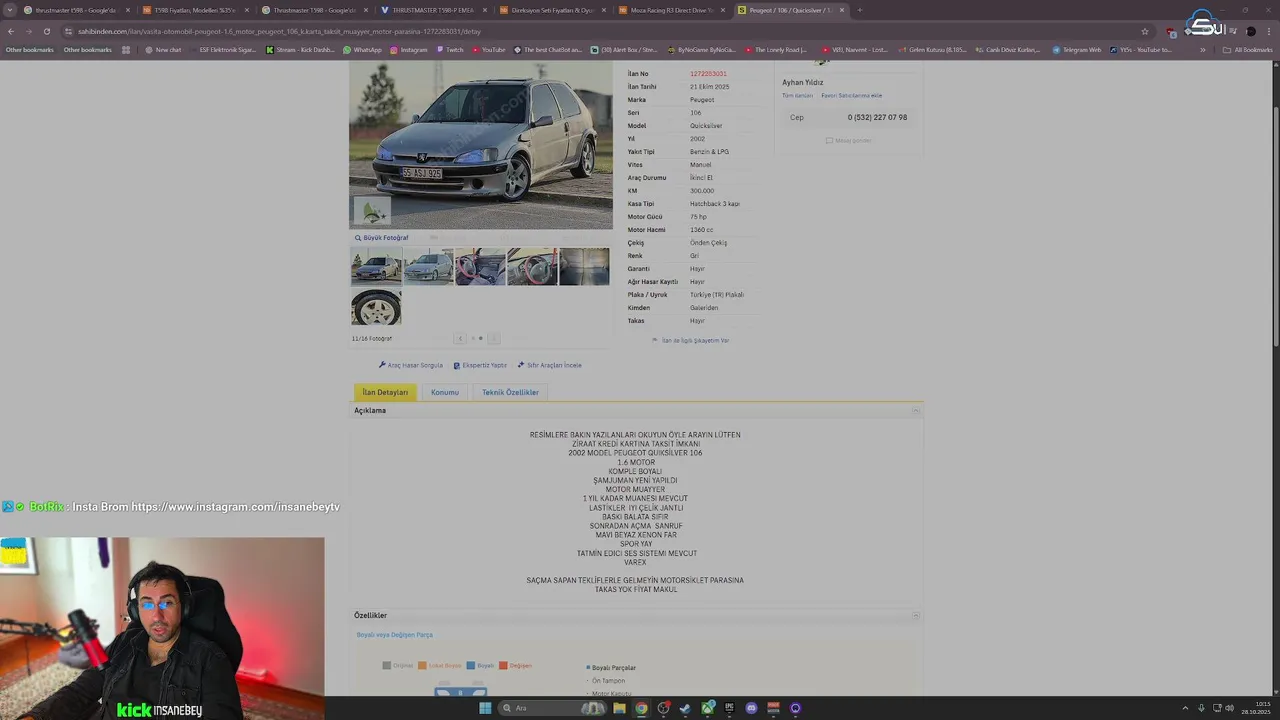Open 'New chat' bookmark

pyautogui.click(x=163, y=50)
